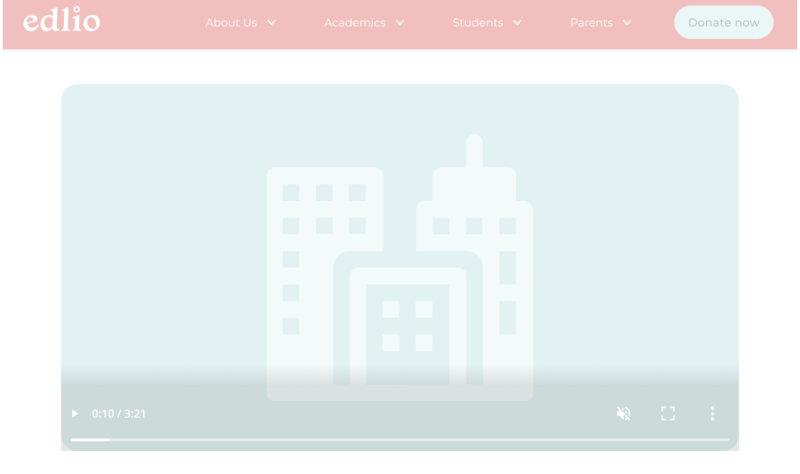Seek on the video progress bar

click(x=400, y=439)
